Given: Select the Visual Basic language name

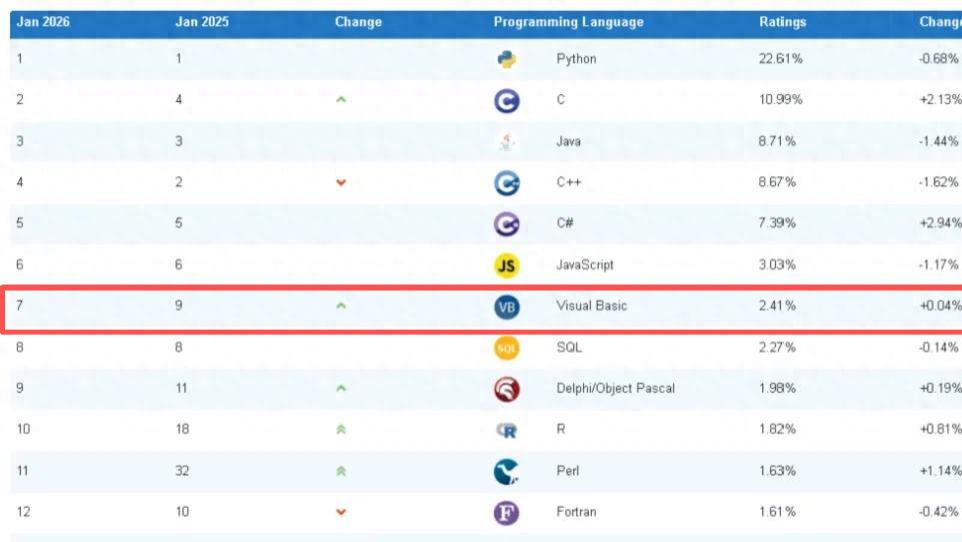Looking at the screenshot, I should pyautogui.click(x=591, y=306).
